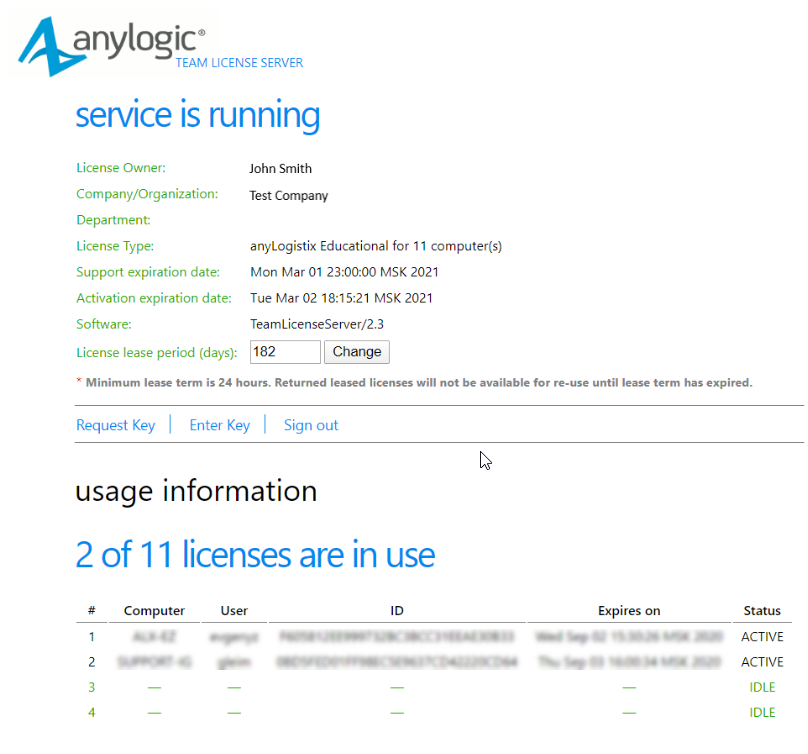This screenshot has height=754, width=808.
Task: Click the support expiration date value
Action: (x=344, y=272)
